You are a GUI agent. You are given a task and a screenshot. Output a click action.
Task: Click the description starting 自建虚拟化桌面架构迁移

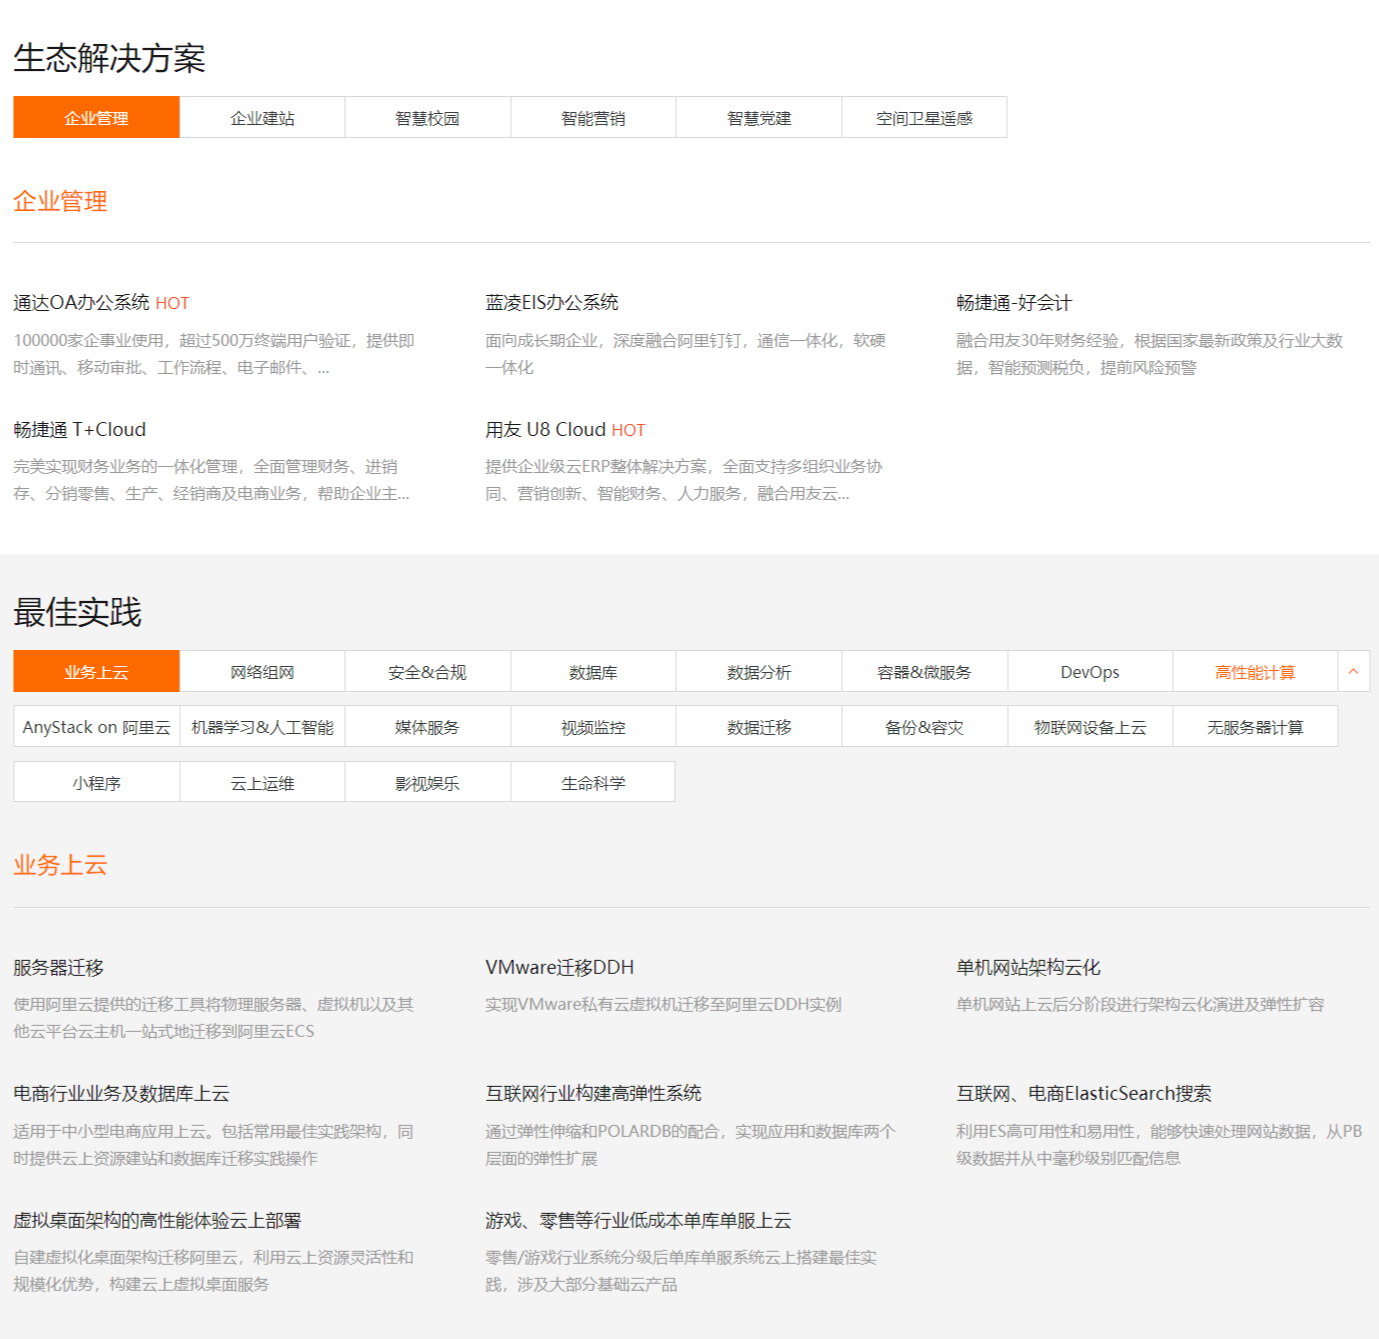pyautogui.click(x=213, y=1271)
